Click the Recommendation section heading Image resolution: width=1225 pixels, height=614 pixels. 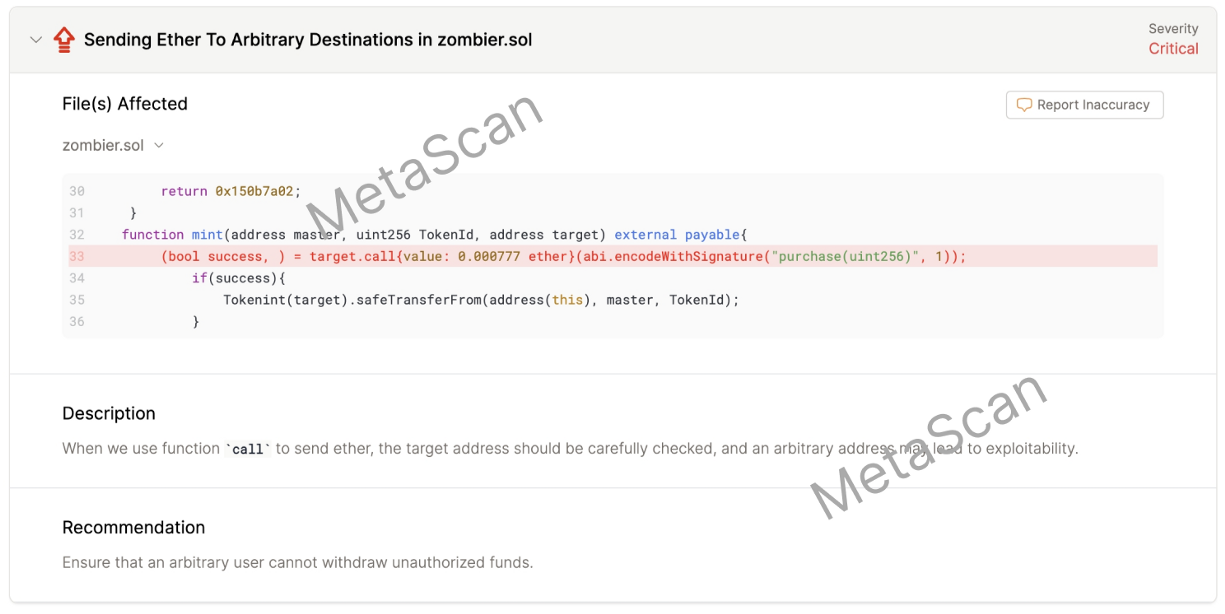(133, 527)
